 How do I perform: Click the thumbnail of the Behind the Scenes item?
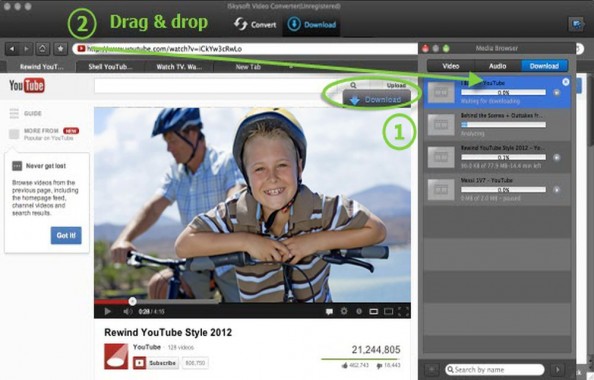[441, 125]
